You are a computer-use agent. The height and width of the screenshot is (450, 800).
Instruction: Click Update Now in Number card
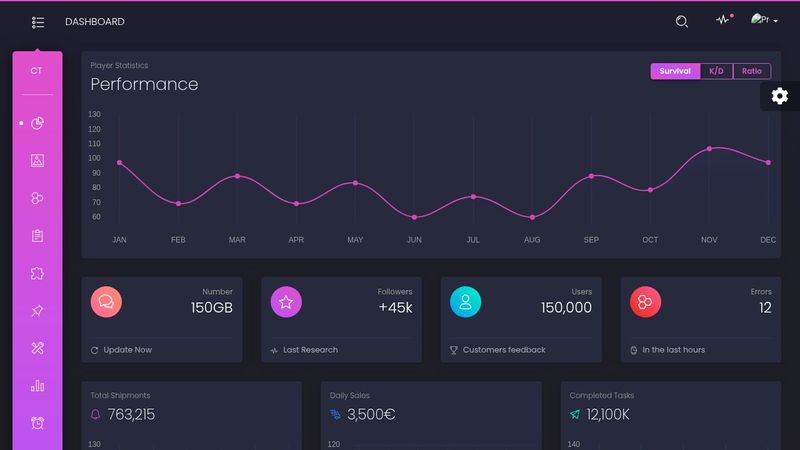click(127, 350)
